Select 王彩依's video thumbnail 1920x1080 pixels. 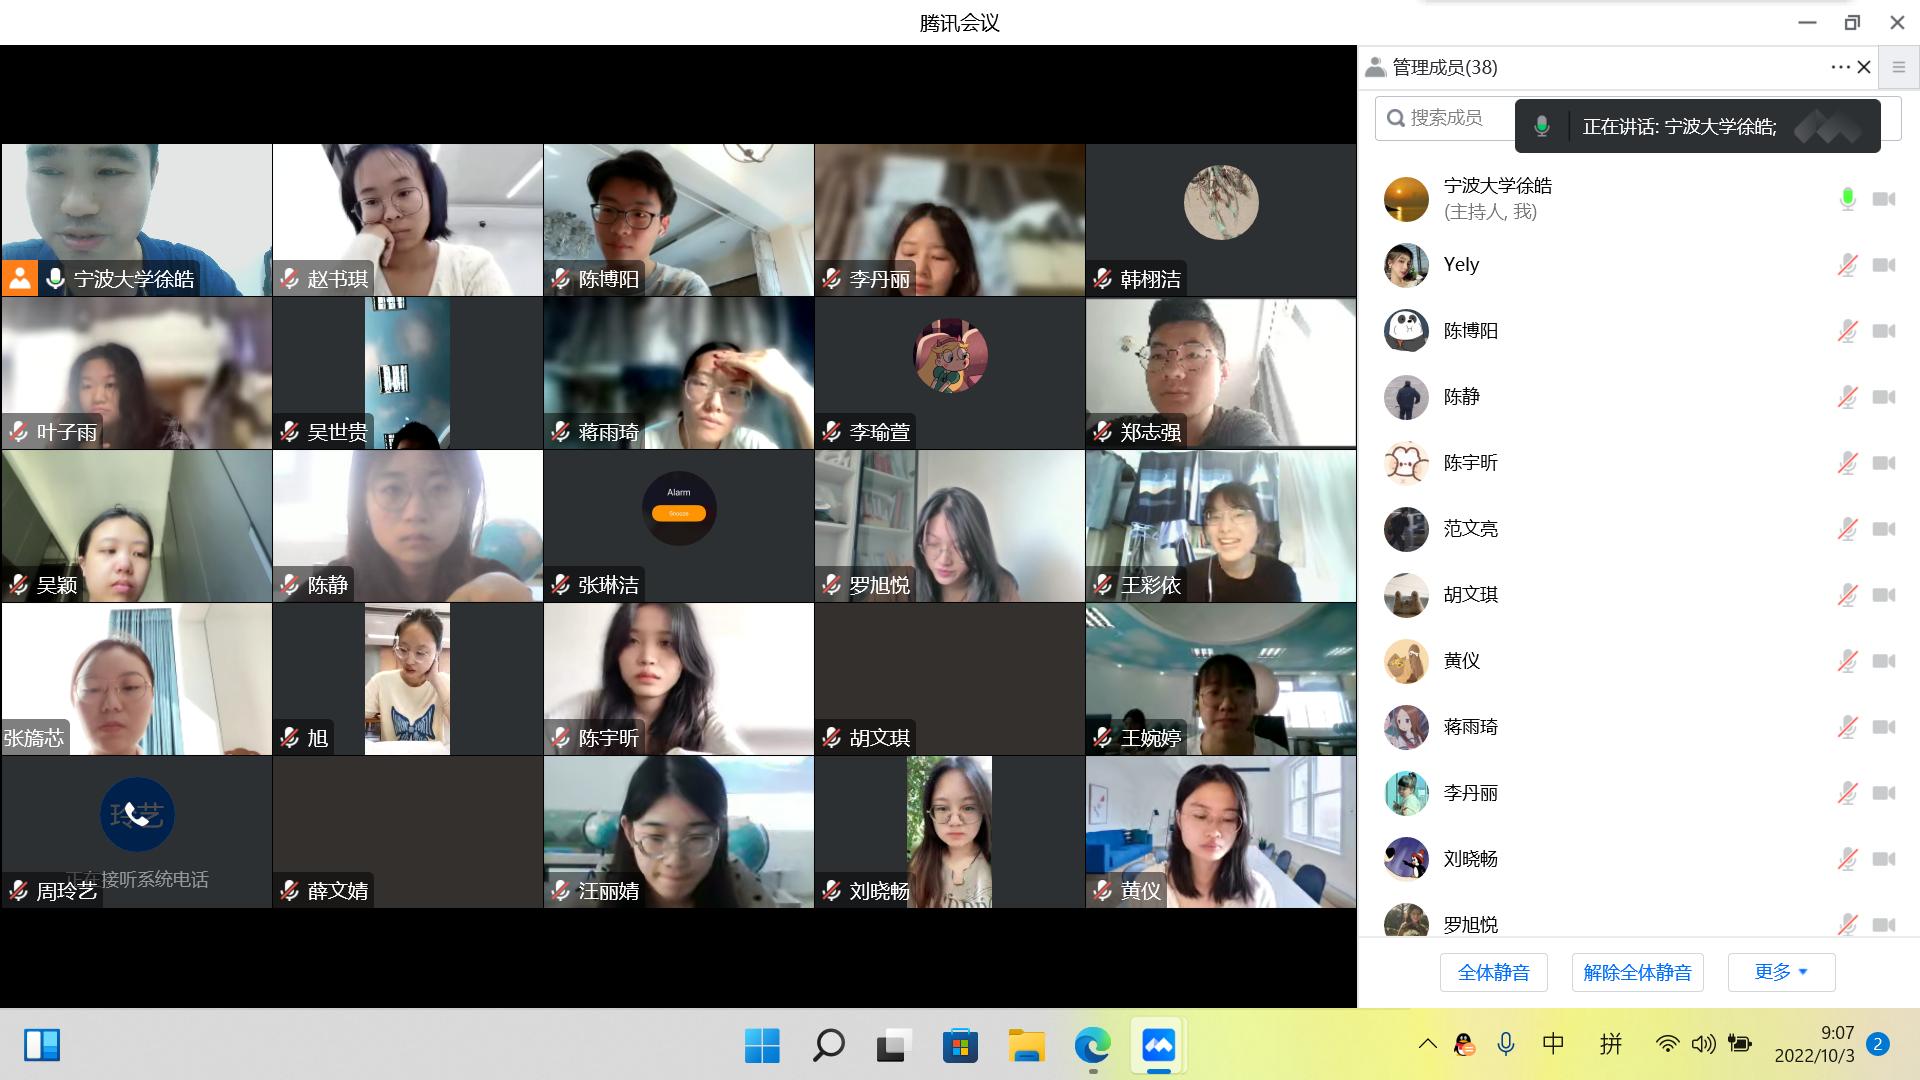point(1220,525)
